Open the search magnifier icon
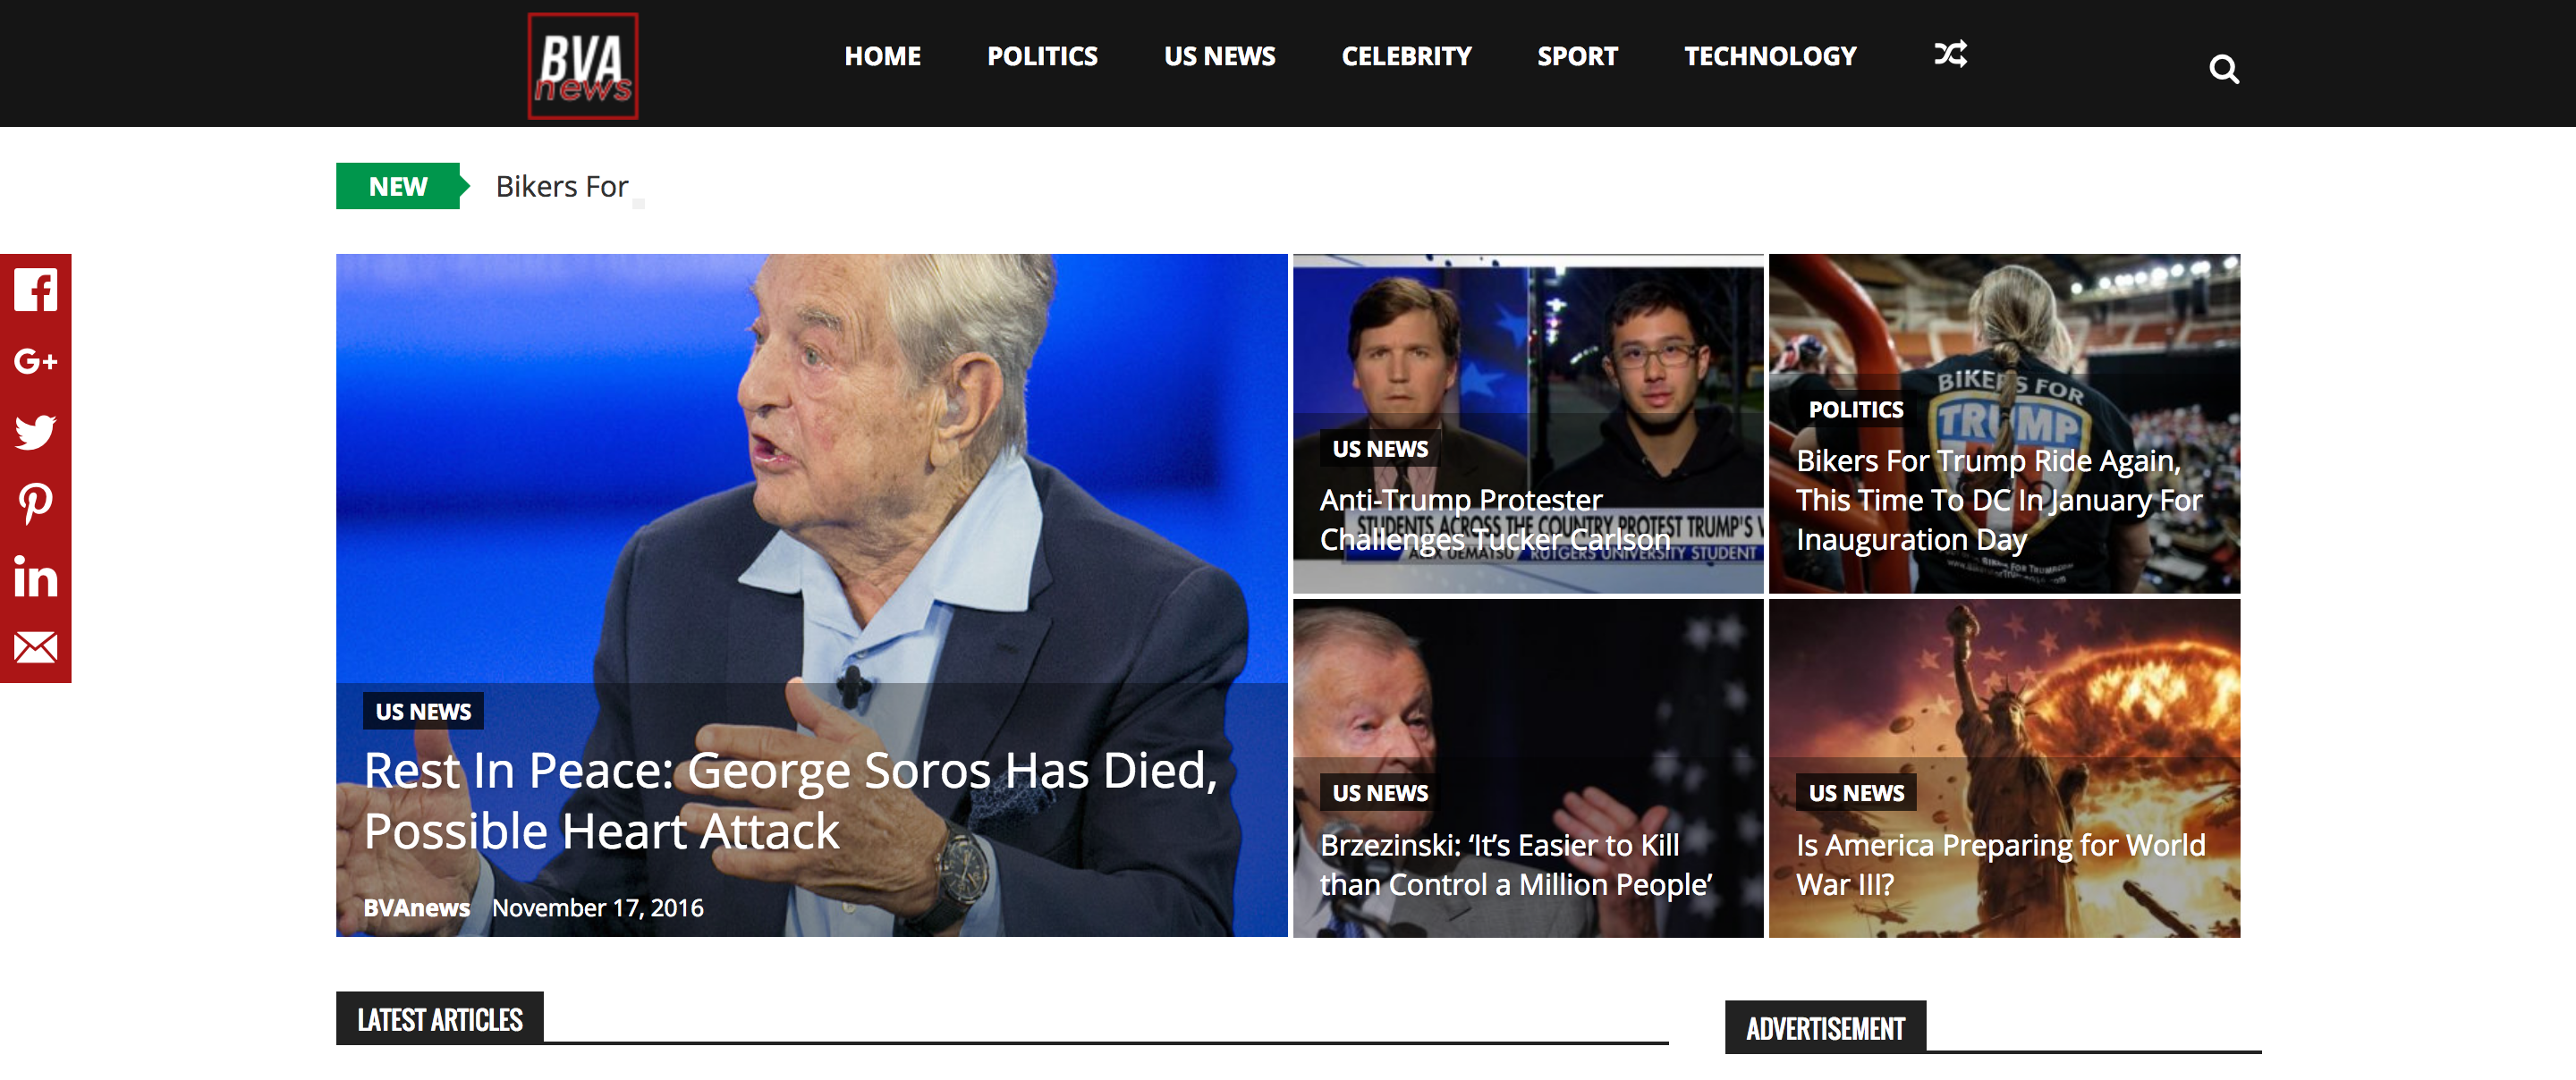The width and height of the screenshot is (2576, 1080). tap(2223, 69)
